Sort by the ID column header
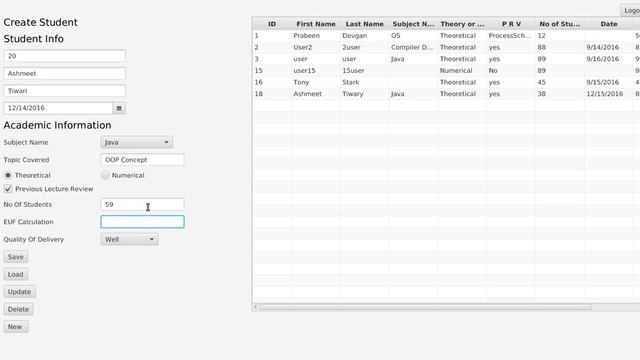 pyautogui.click(x=272, y=24)
